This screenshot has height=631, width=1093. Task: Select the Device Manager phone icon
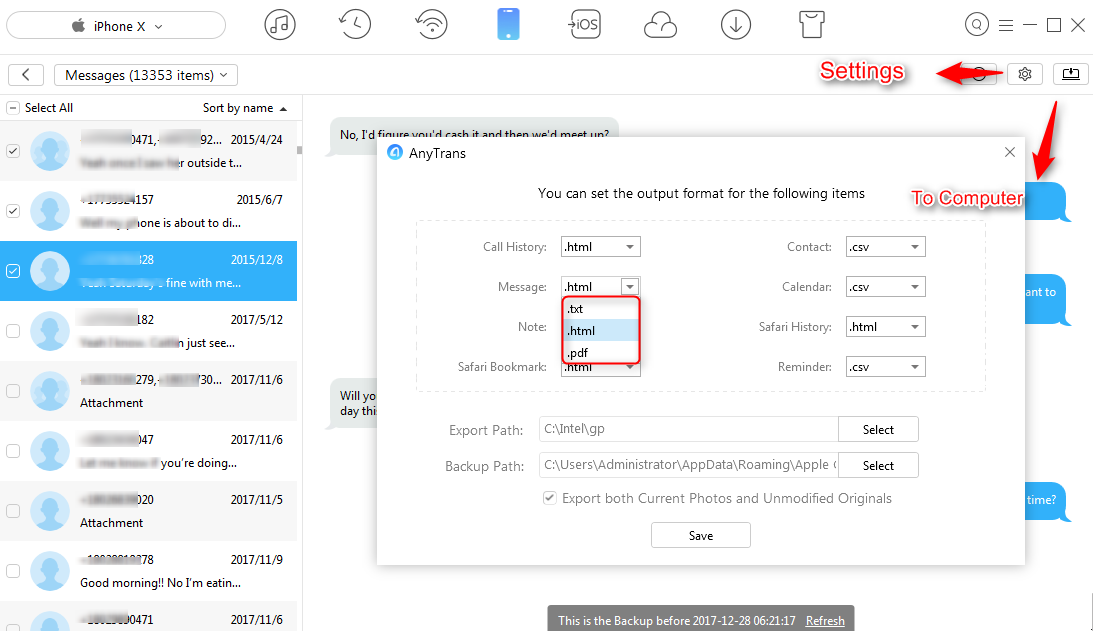[x=508, y=25]
